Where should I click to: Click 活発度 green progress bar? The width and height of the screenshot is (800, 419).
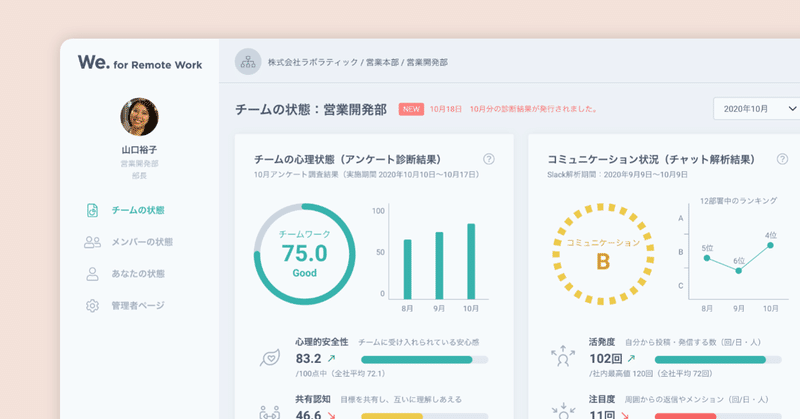[718, 360]
